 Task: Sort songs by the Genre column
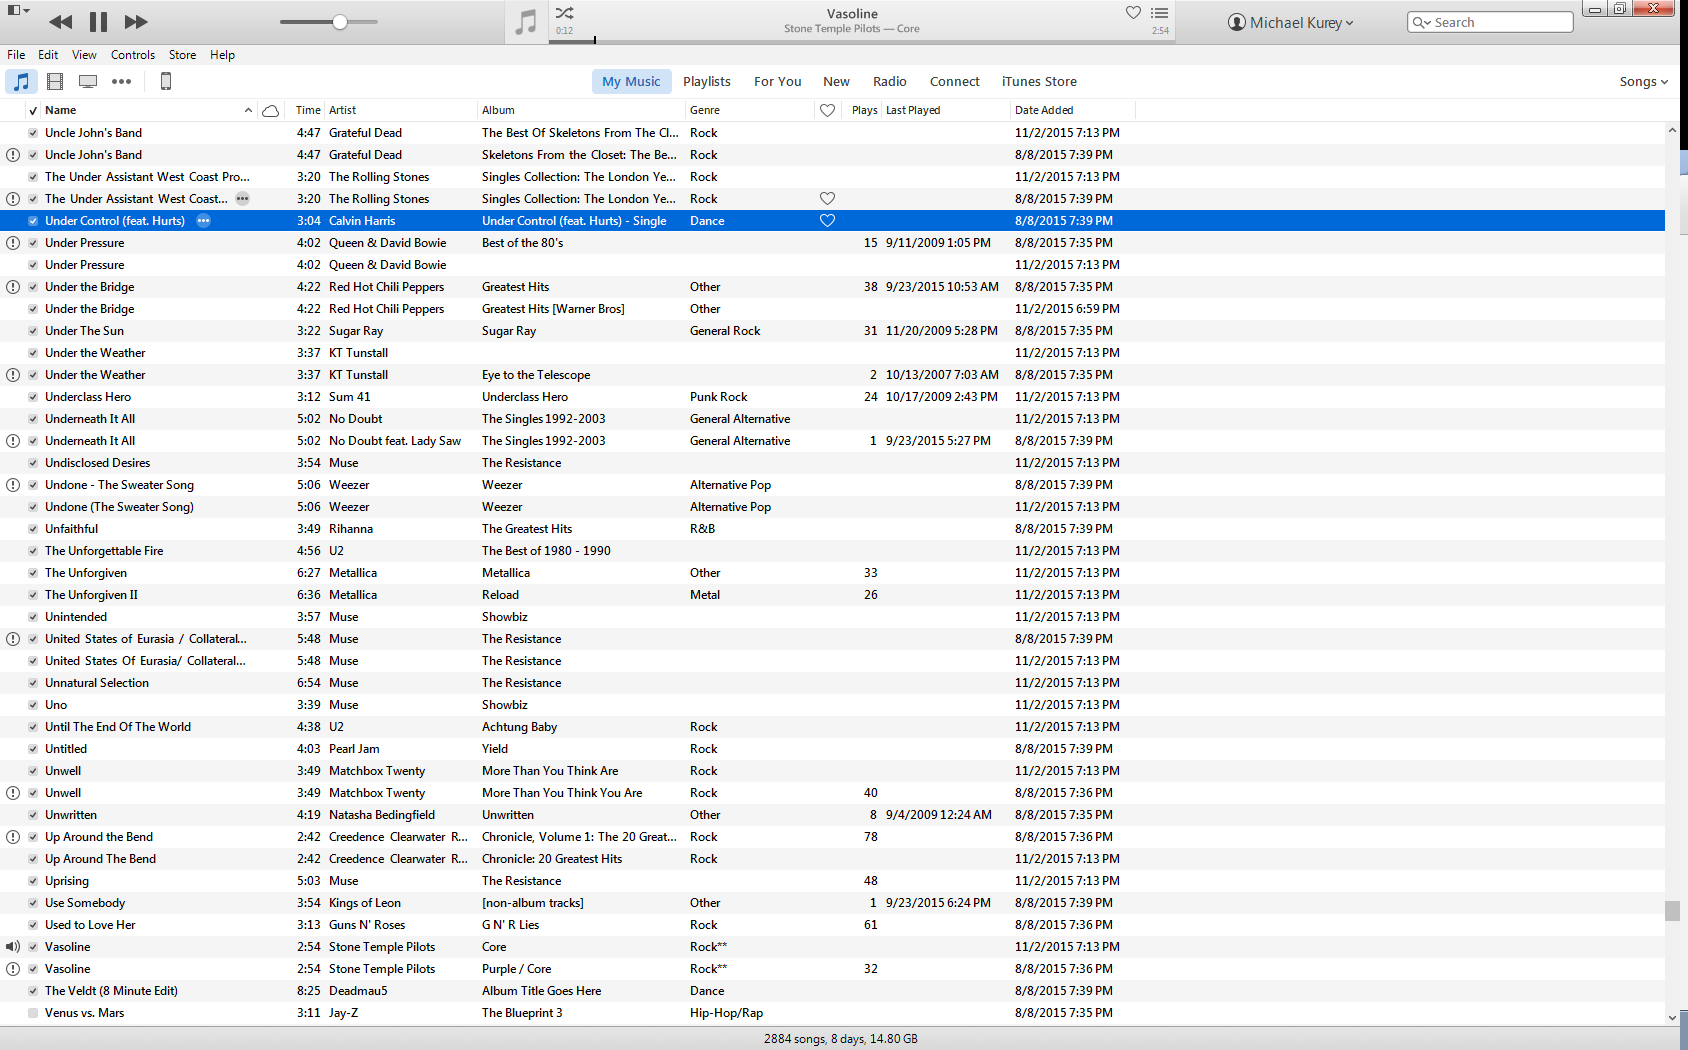(x=750, y=111)
